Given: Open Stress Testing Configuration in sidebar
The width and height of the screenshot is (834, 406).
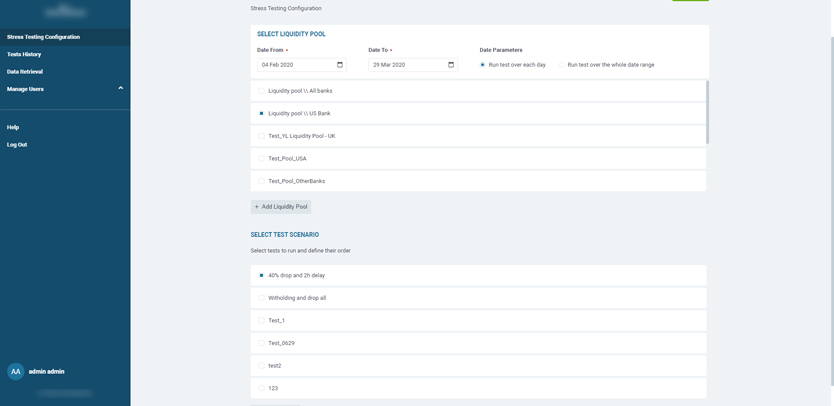Looking at the screenshot, I should click(x=44, y=37).
